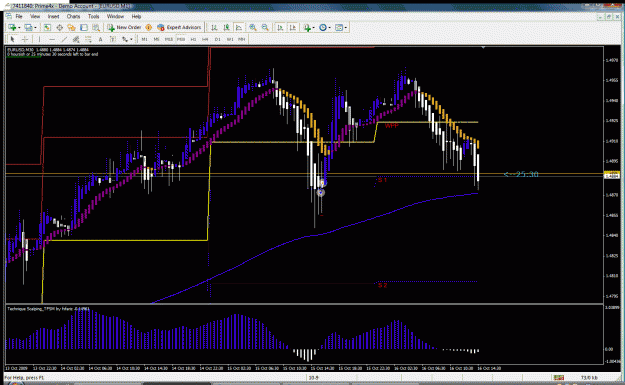
Task: Expand the templates dropdown arrow
Action: [x=346, y=28]
